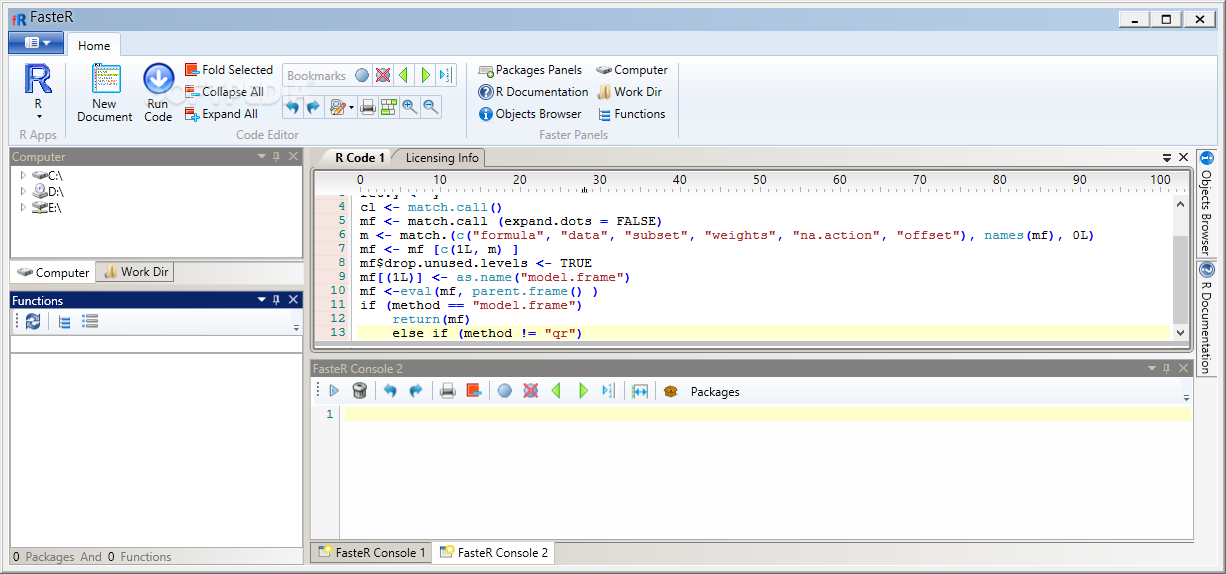Screen dimensions: 1226x574
Task: Switch to FasteR Console 1 tab
Action: 371,552
